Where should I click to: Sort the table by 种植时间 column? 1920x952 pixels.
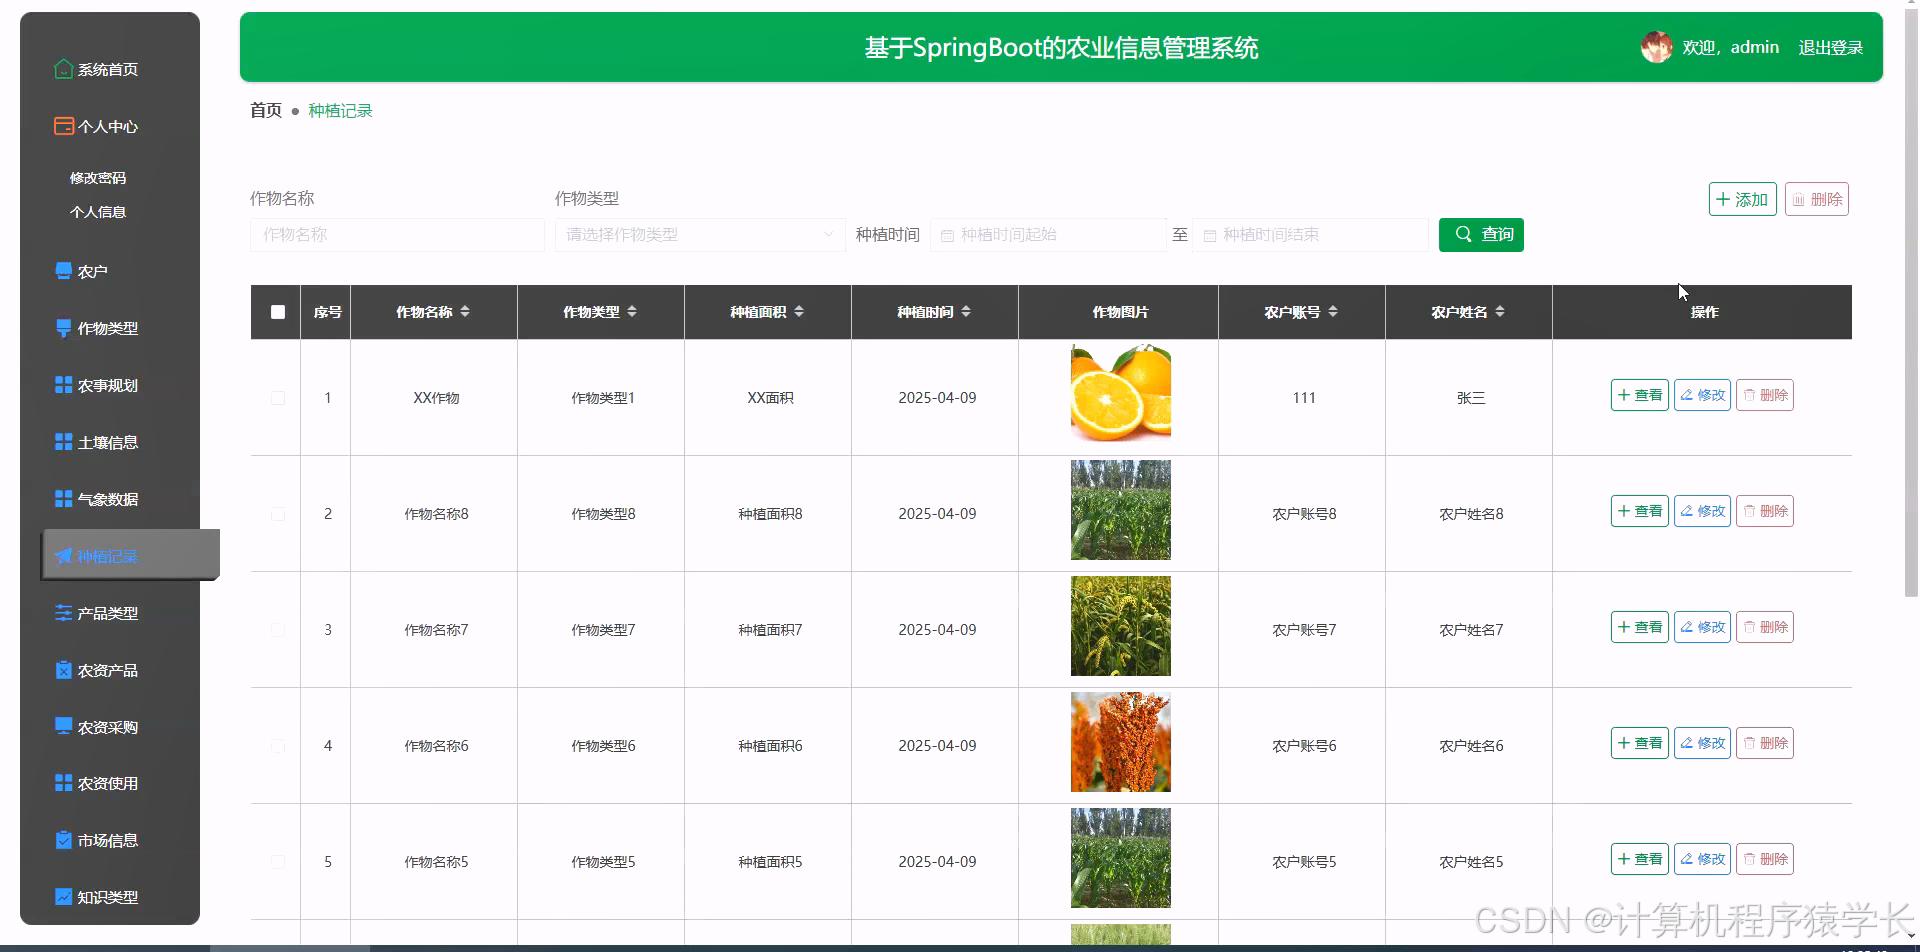[965, 311]
